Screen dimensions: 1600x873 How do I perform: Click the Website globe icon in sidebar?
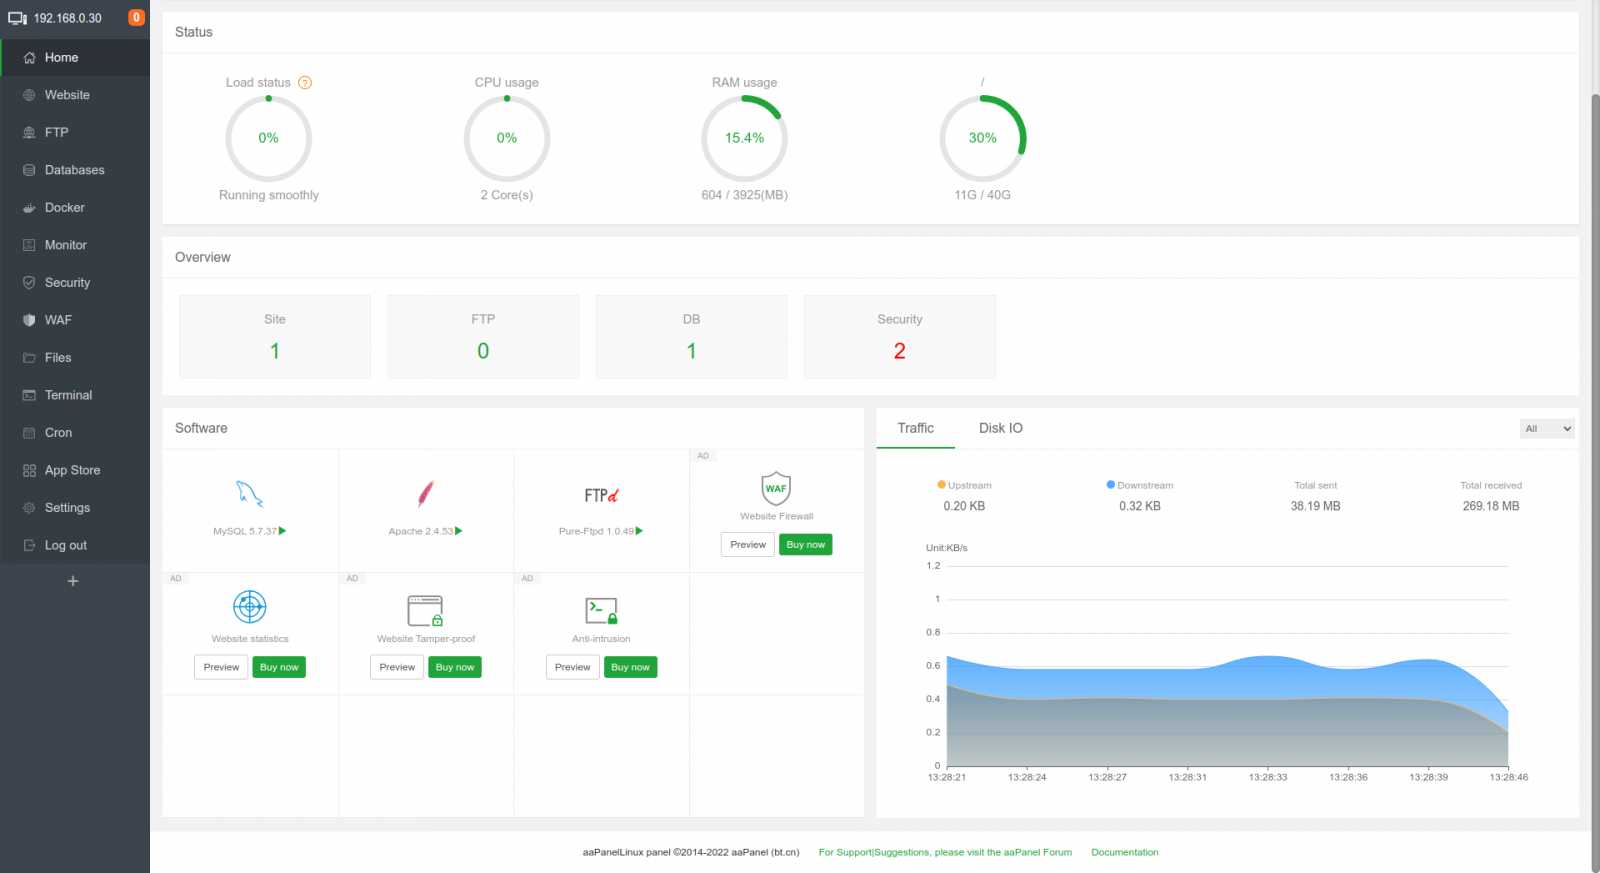[x=29, y=95]
